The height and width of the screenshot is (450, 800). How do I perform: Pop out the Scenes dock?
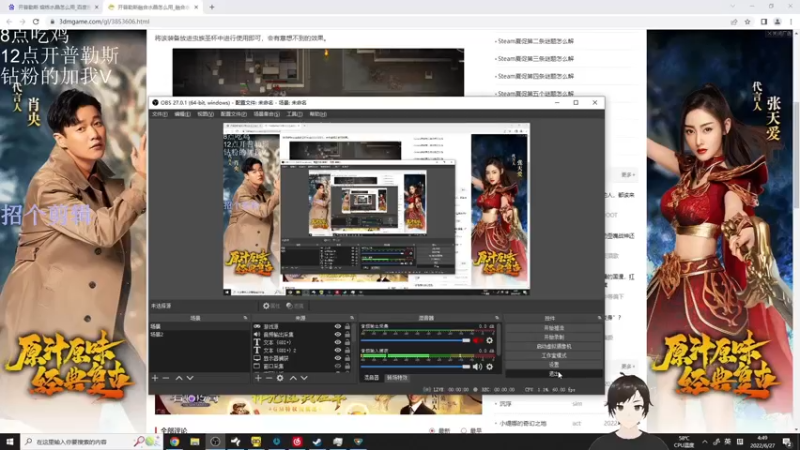coord(245,318)
